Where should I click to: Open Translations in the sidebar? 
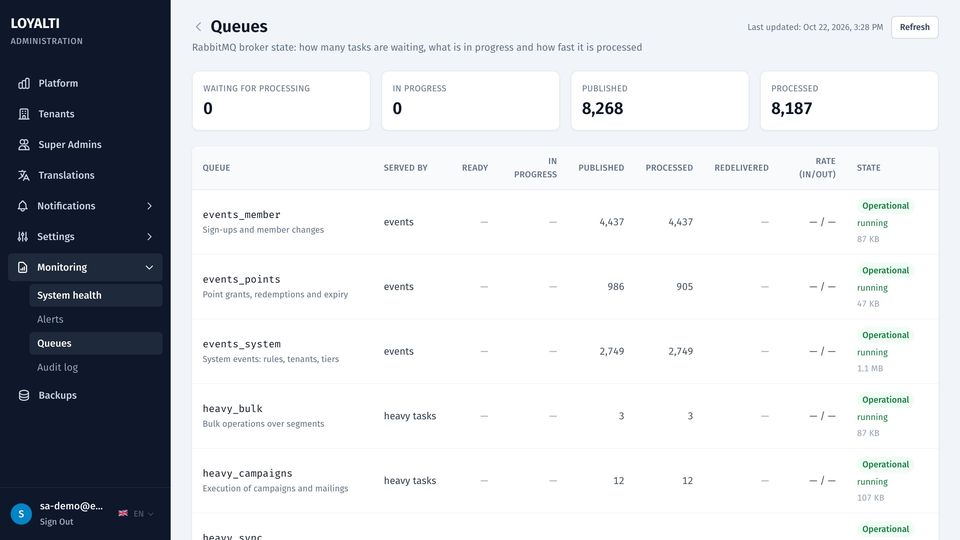tap(85, 175)
